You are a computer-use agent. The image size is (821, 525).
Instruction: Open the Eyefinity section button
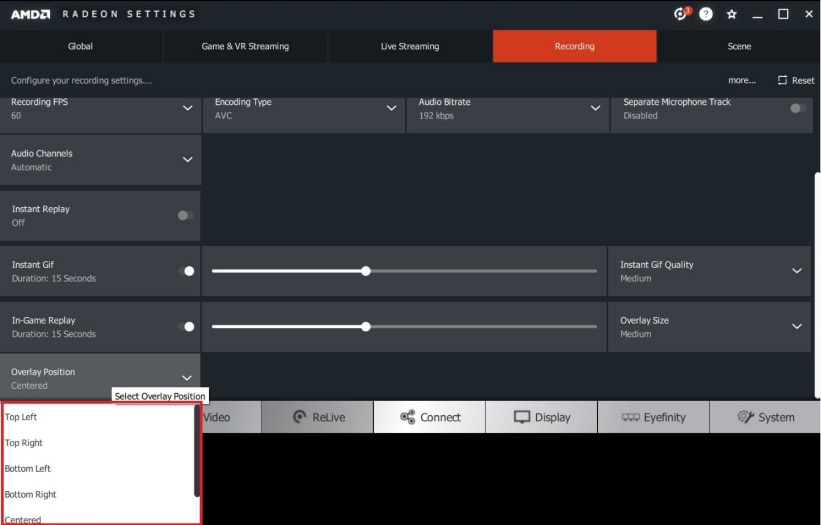pos(653,417)
